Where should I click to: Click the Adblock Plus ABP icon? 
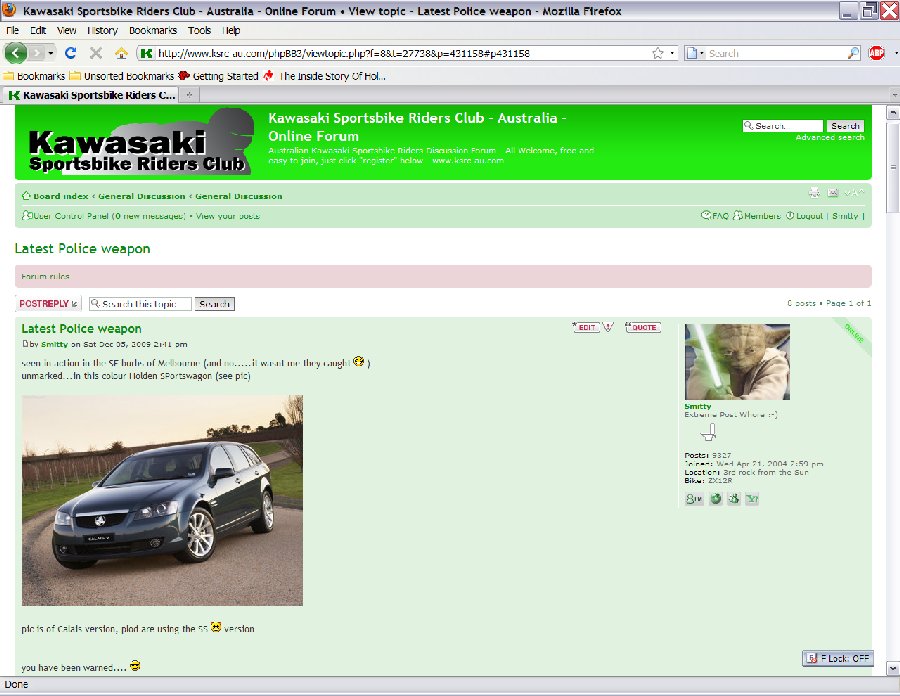(x=876, y=53)
